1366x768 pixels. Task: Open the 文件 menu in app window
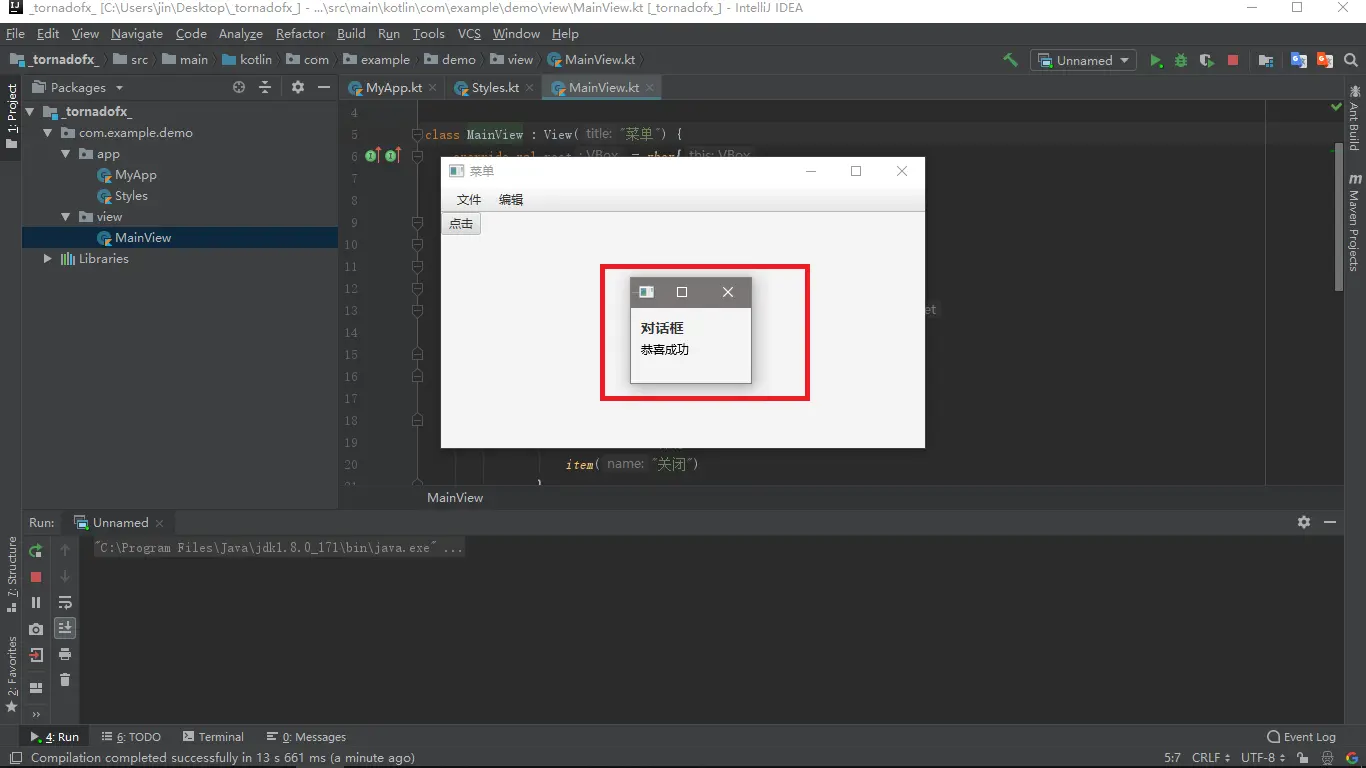[469, 199]
